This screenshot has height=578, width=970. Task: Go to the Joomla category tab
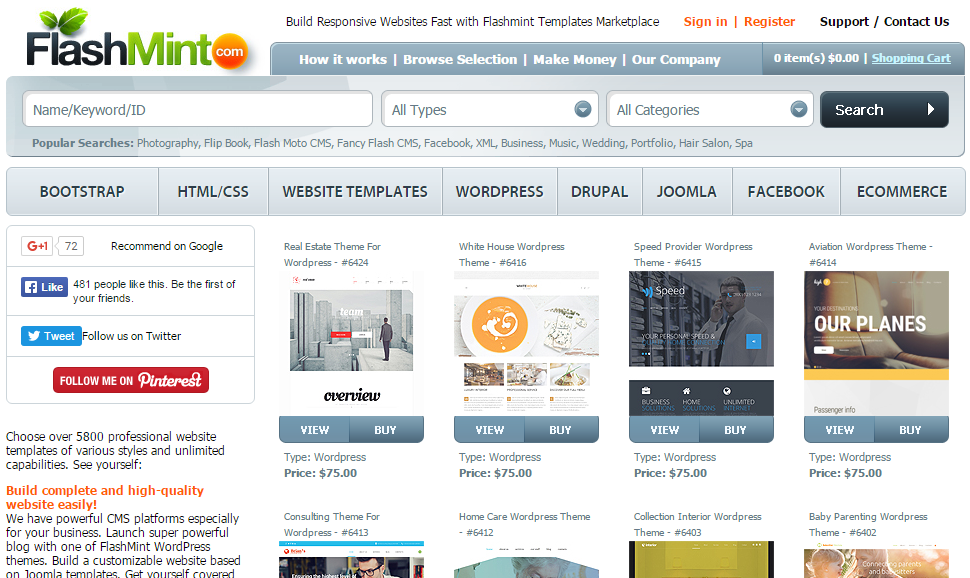point(686,192)
